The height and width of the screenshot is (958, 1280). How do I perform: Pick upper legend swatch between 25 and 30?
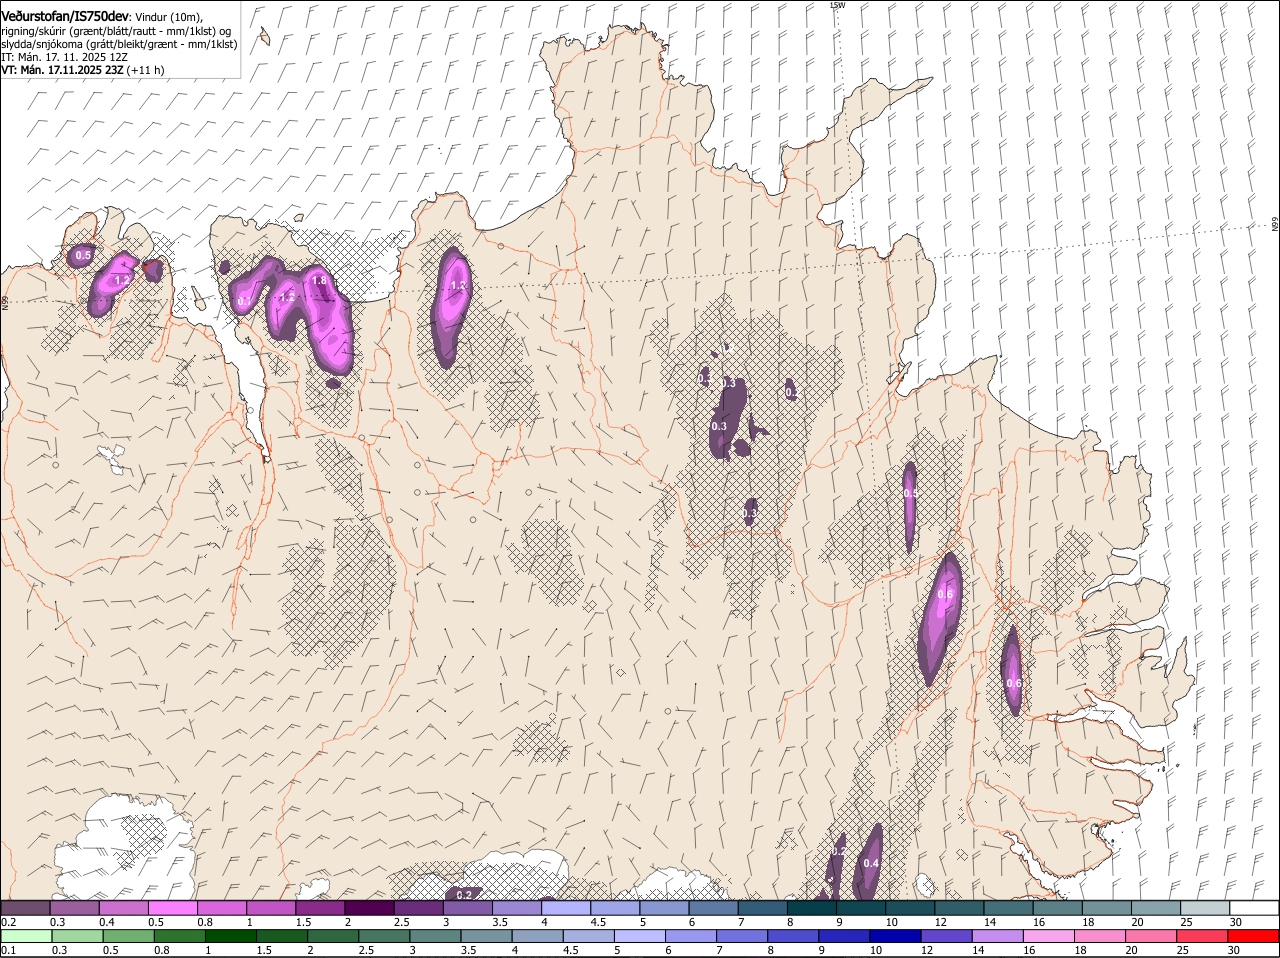point(1205,908)
